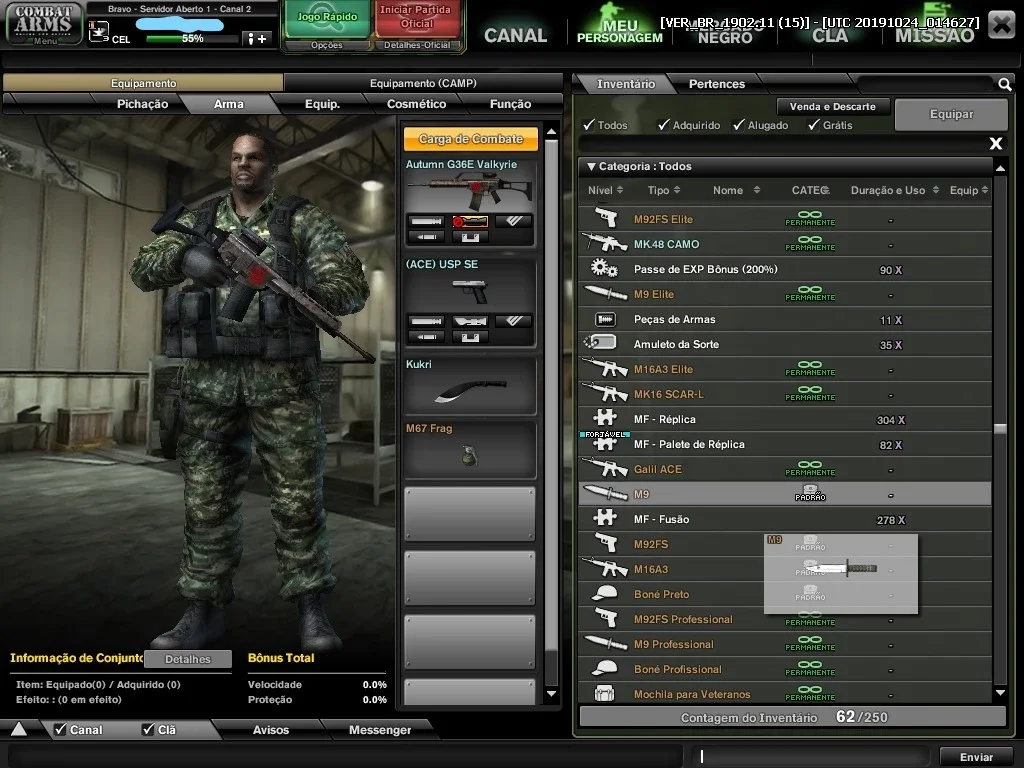Click the add friend plus icon

coord(257,39)
